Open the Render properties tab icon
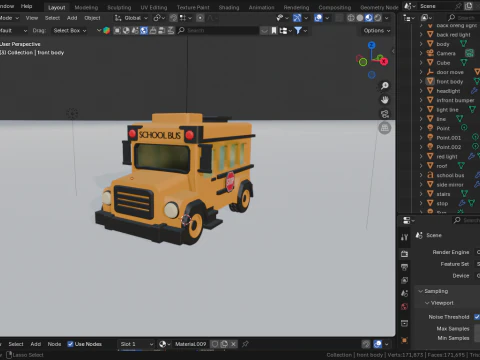This screenshot has width=480, height=360. click(404, 254)
